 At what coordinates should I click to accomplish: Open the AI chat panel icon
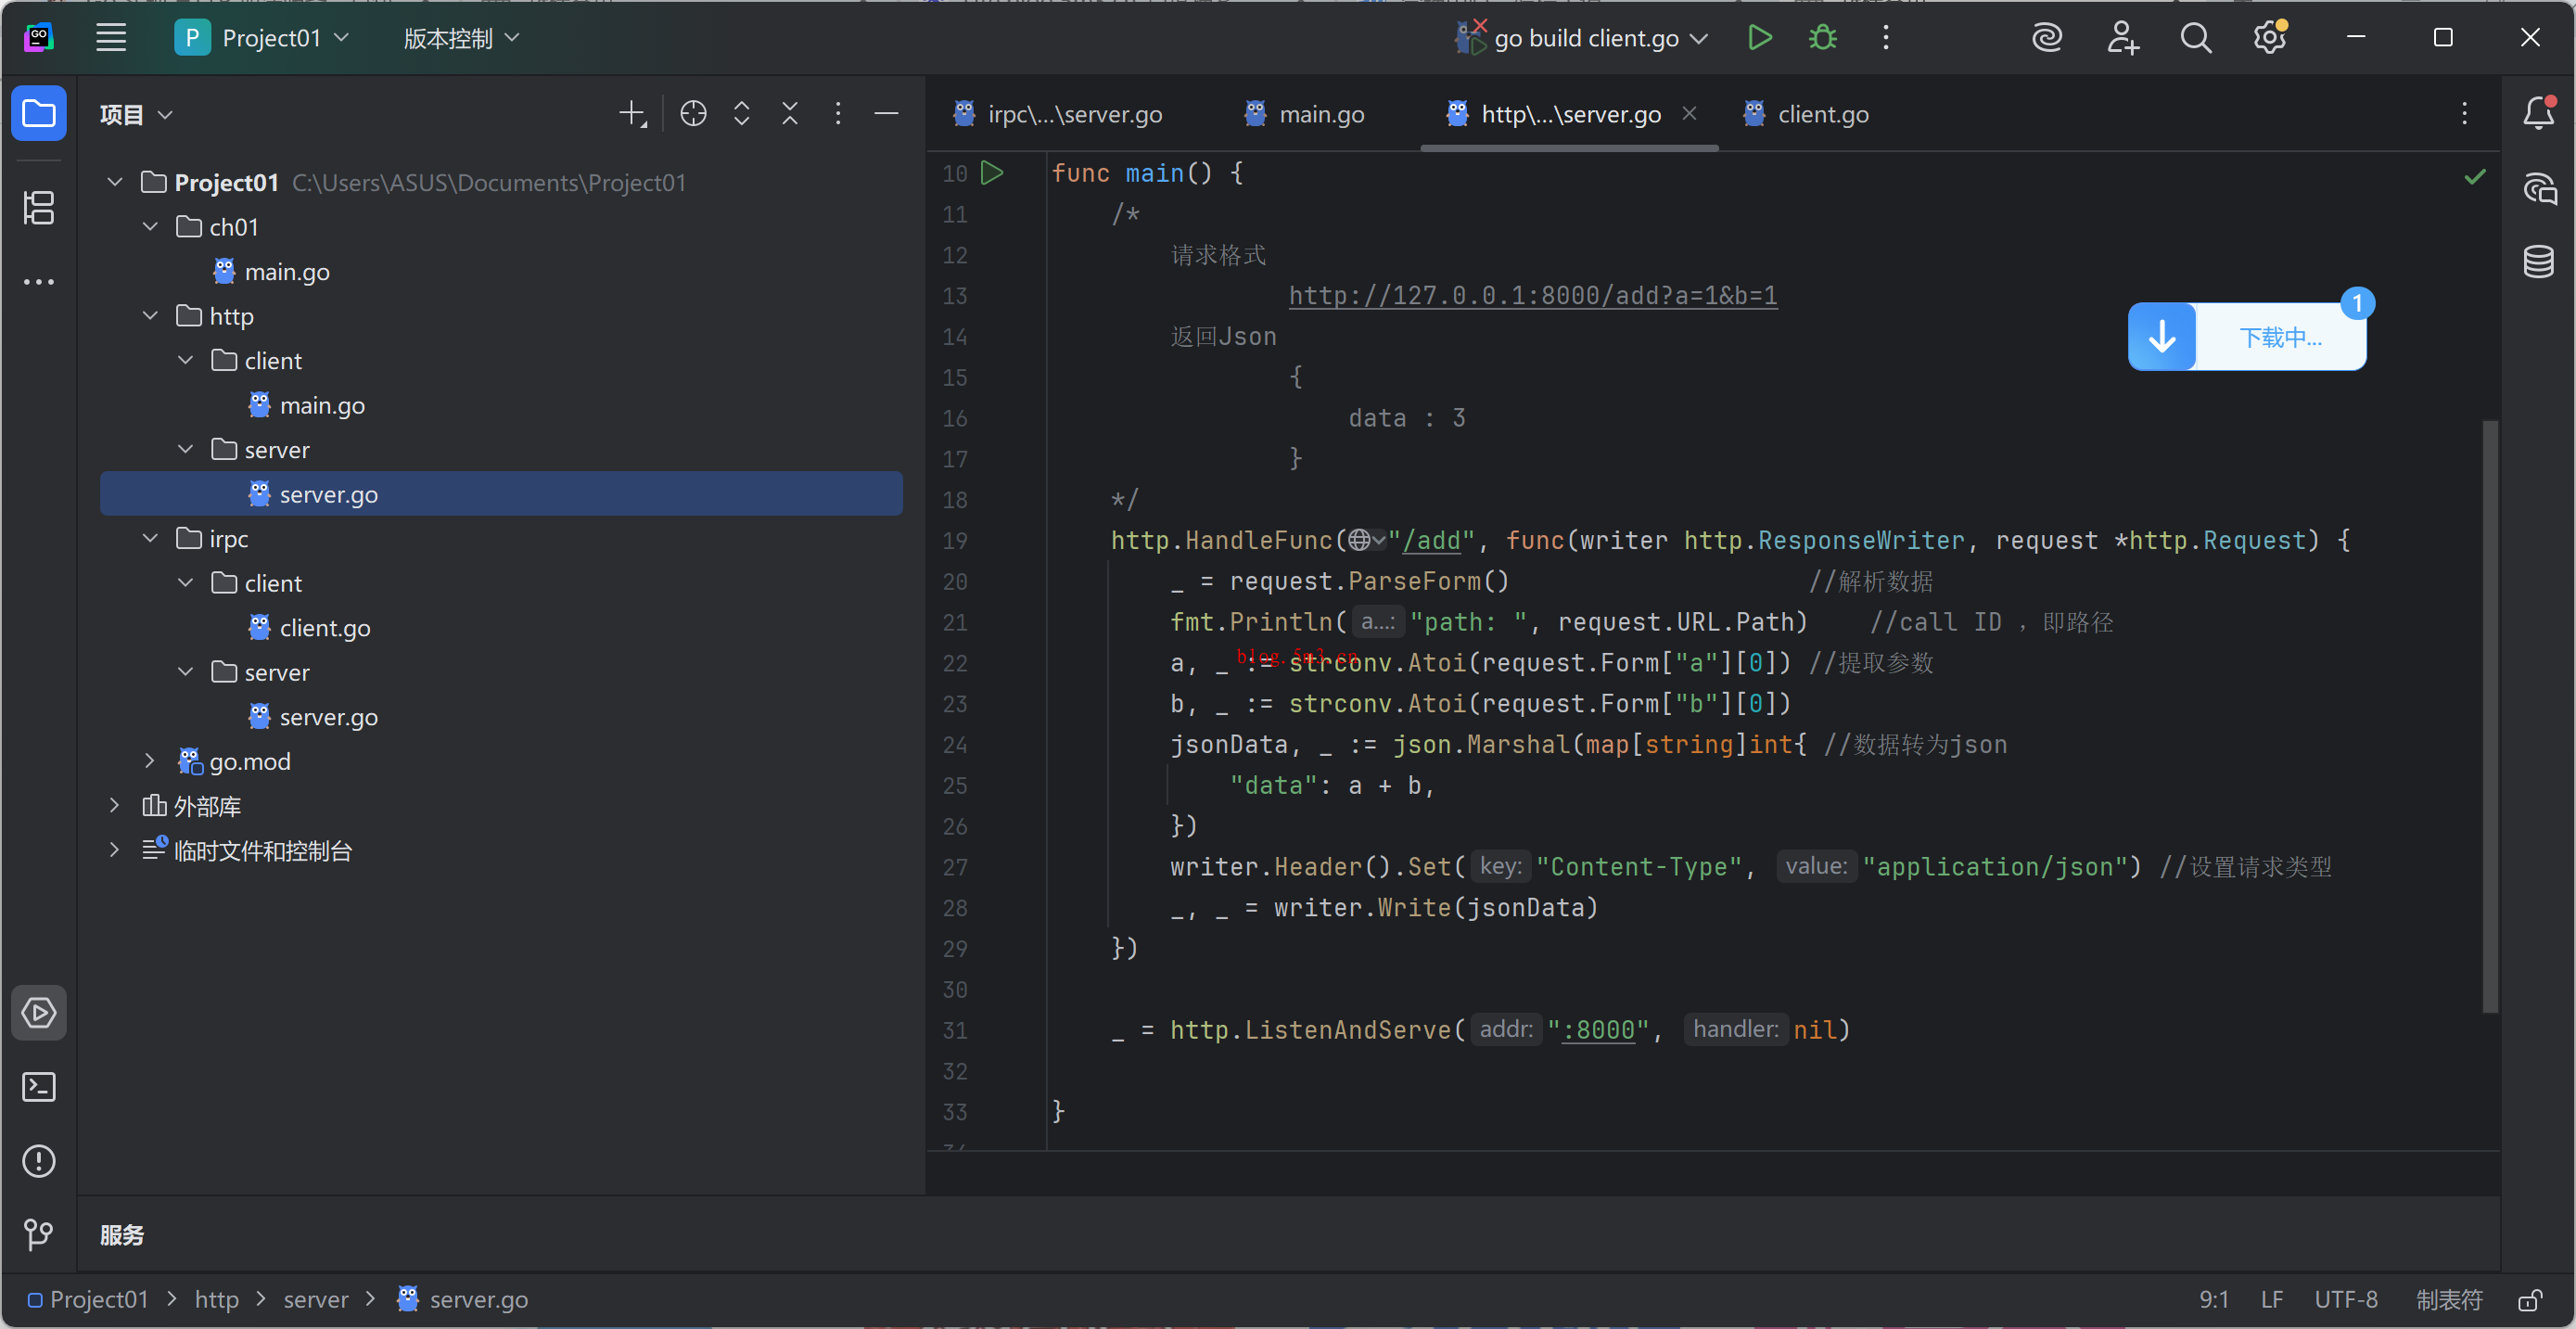[x=2539, y=188]
